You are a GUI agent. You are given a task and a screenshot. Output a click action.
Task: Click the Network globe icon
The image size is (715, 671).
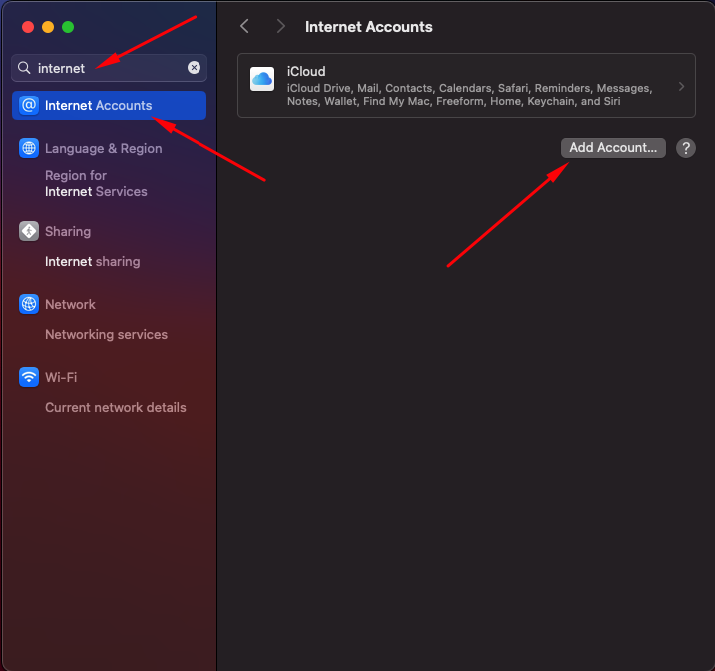click(x=29, y=304)
